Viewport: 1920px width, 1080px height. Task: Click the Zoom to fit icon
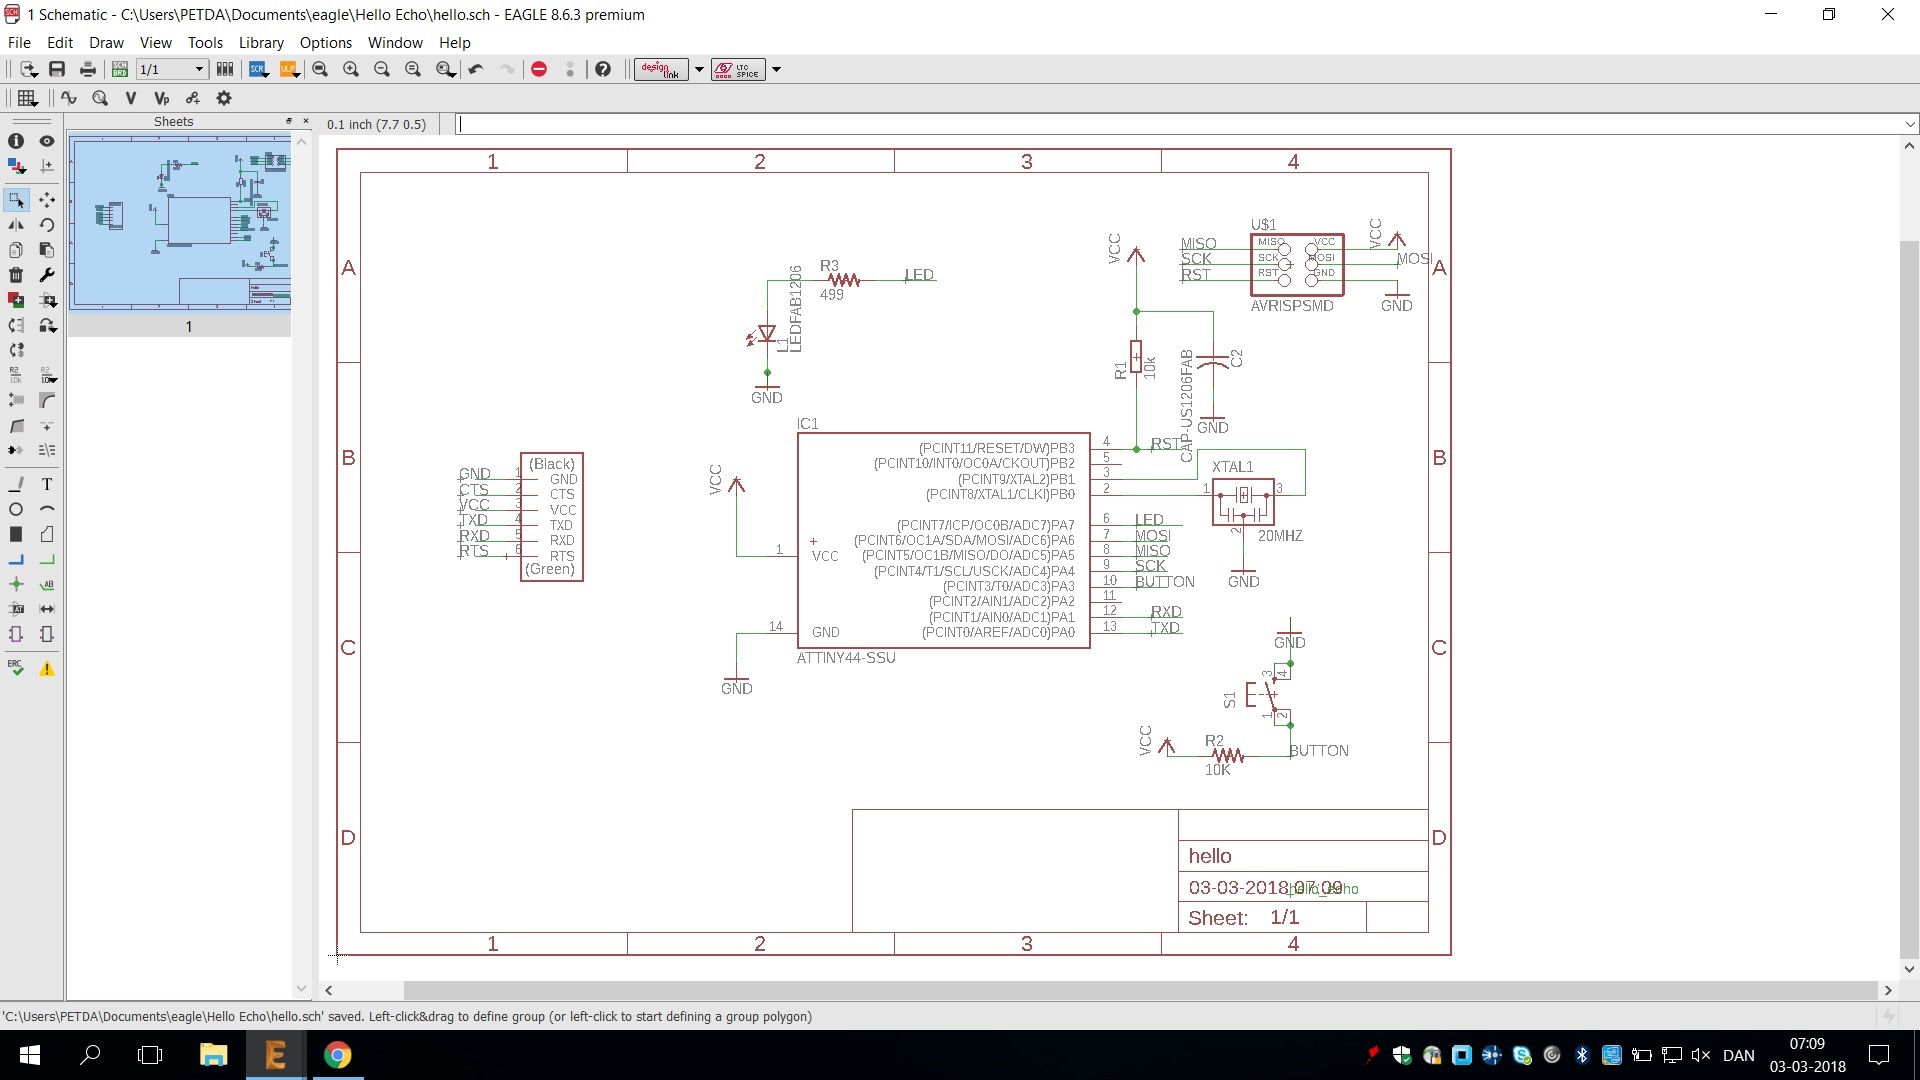(x=320, y=69)
